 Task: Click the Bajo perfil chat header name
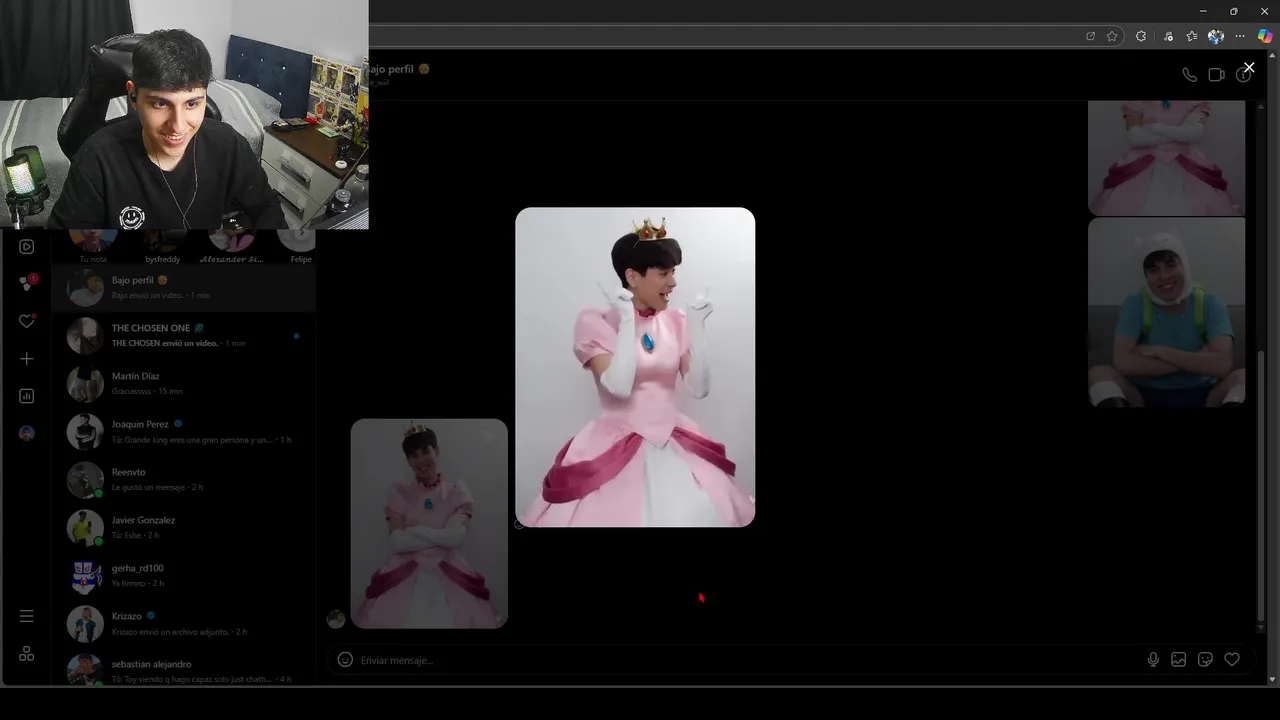(392, 69)
